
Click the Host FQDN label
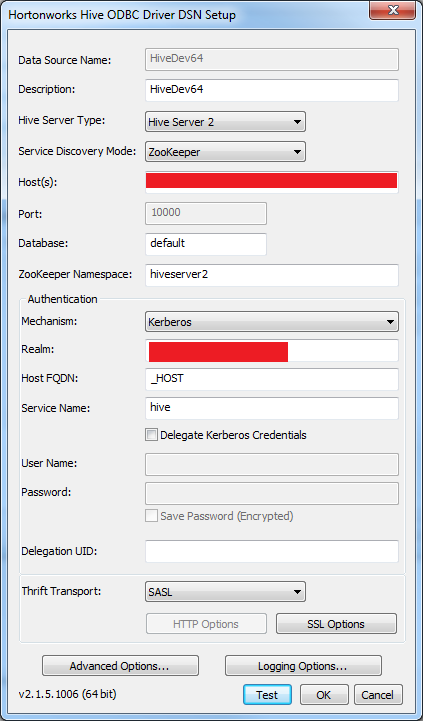50,378
